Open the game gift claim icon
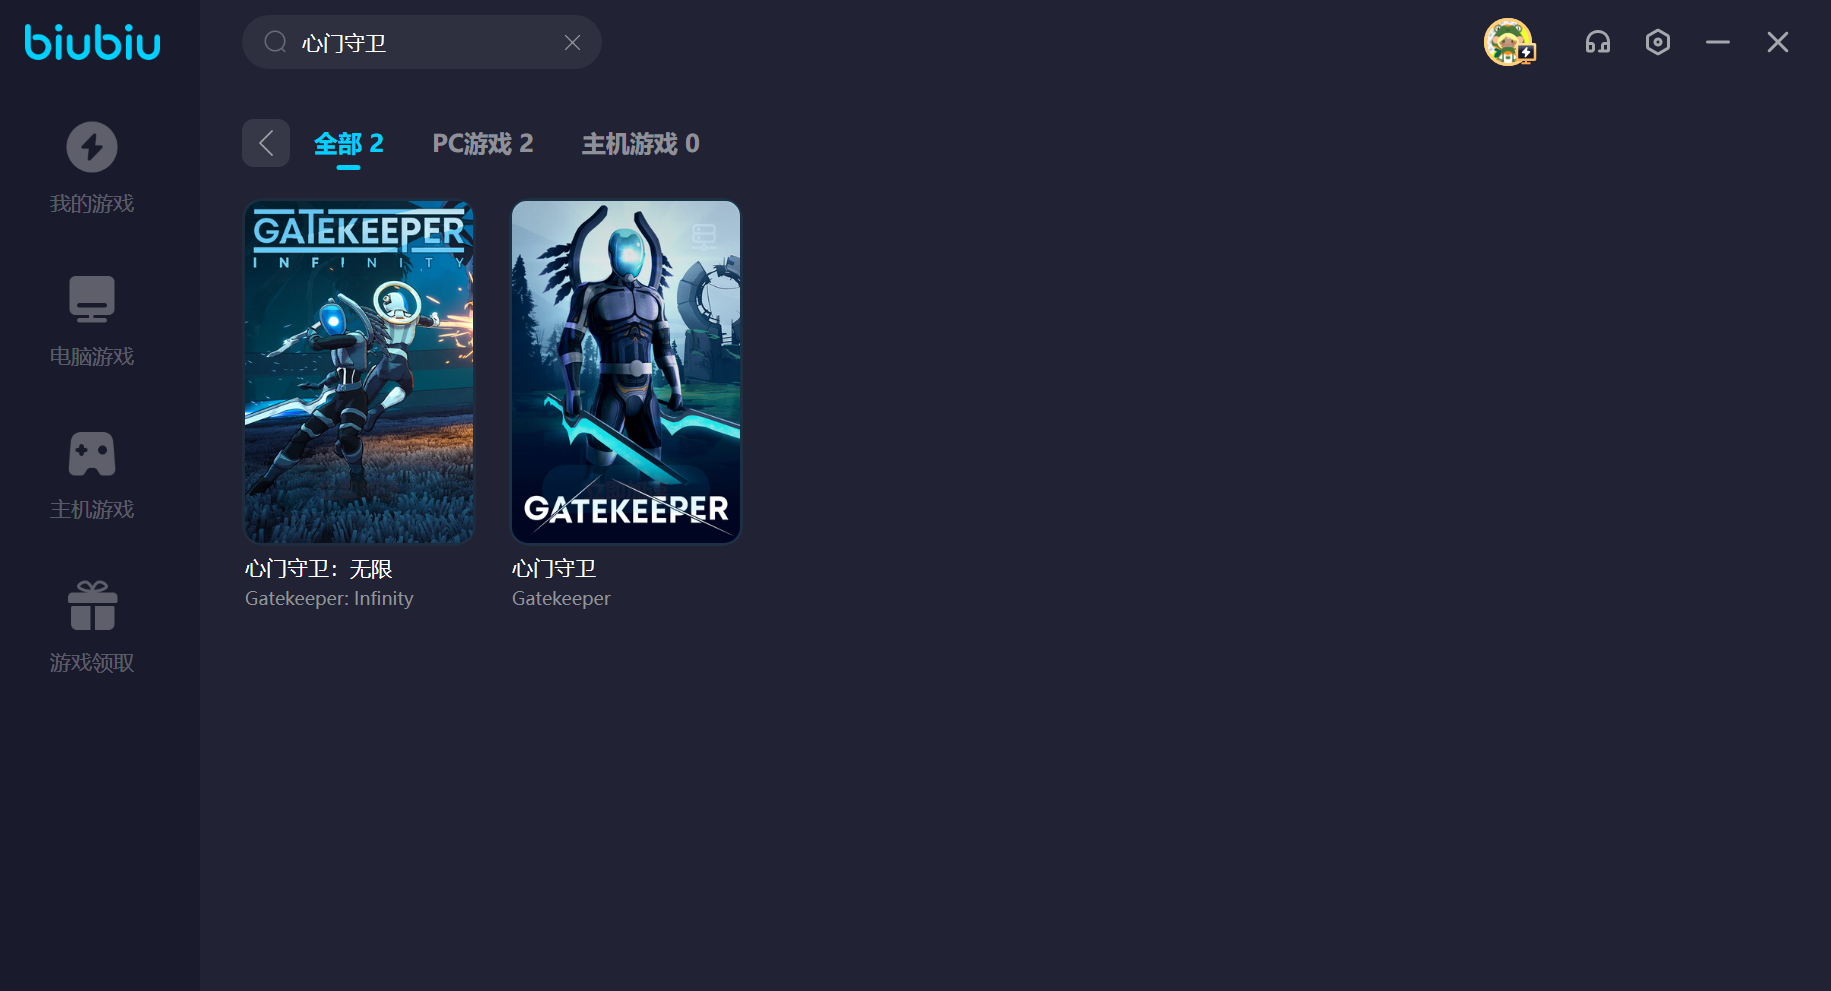Image resolution: width=1831 pixels, height=991 pixels. 92,606
